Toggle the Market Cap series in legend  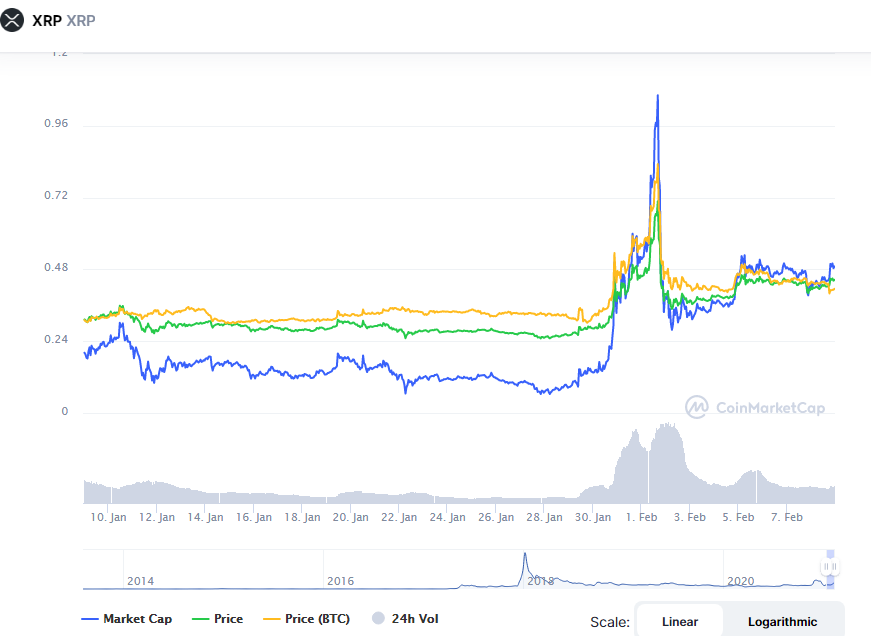(127, 619)
